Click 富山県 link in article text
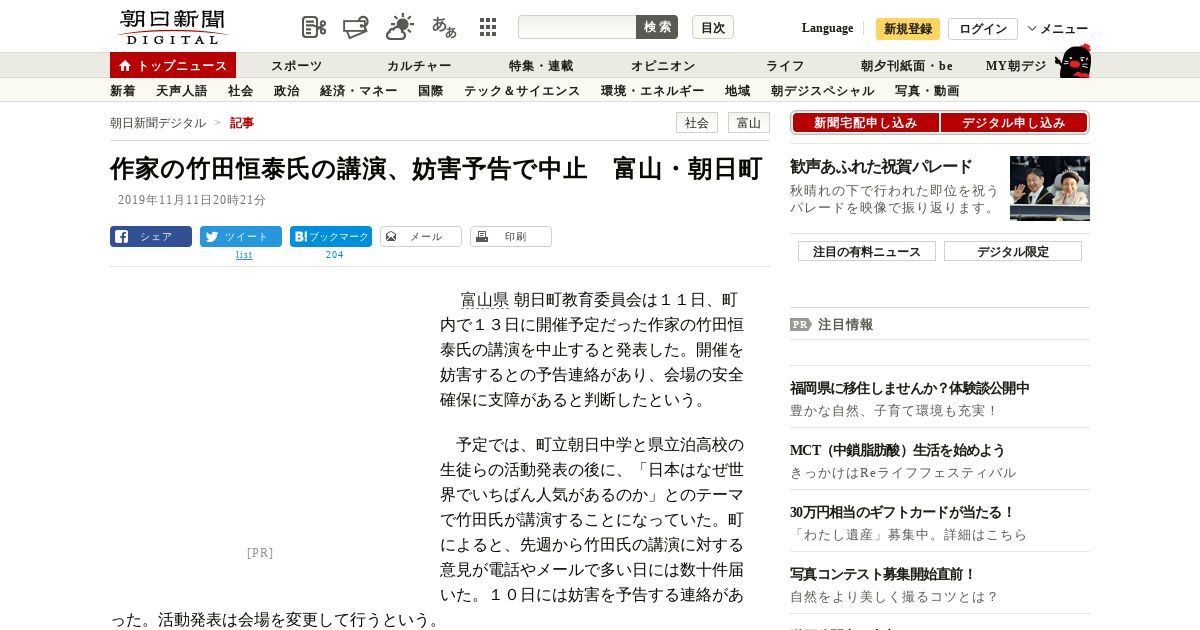Image resolution: width=1200 pixels, height=630 pixels. (x=484, y=300)
